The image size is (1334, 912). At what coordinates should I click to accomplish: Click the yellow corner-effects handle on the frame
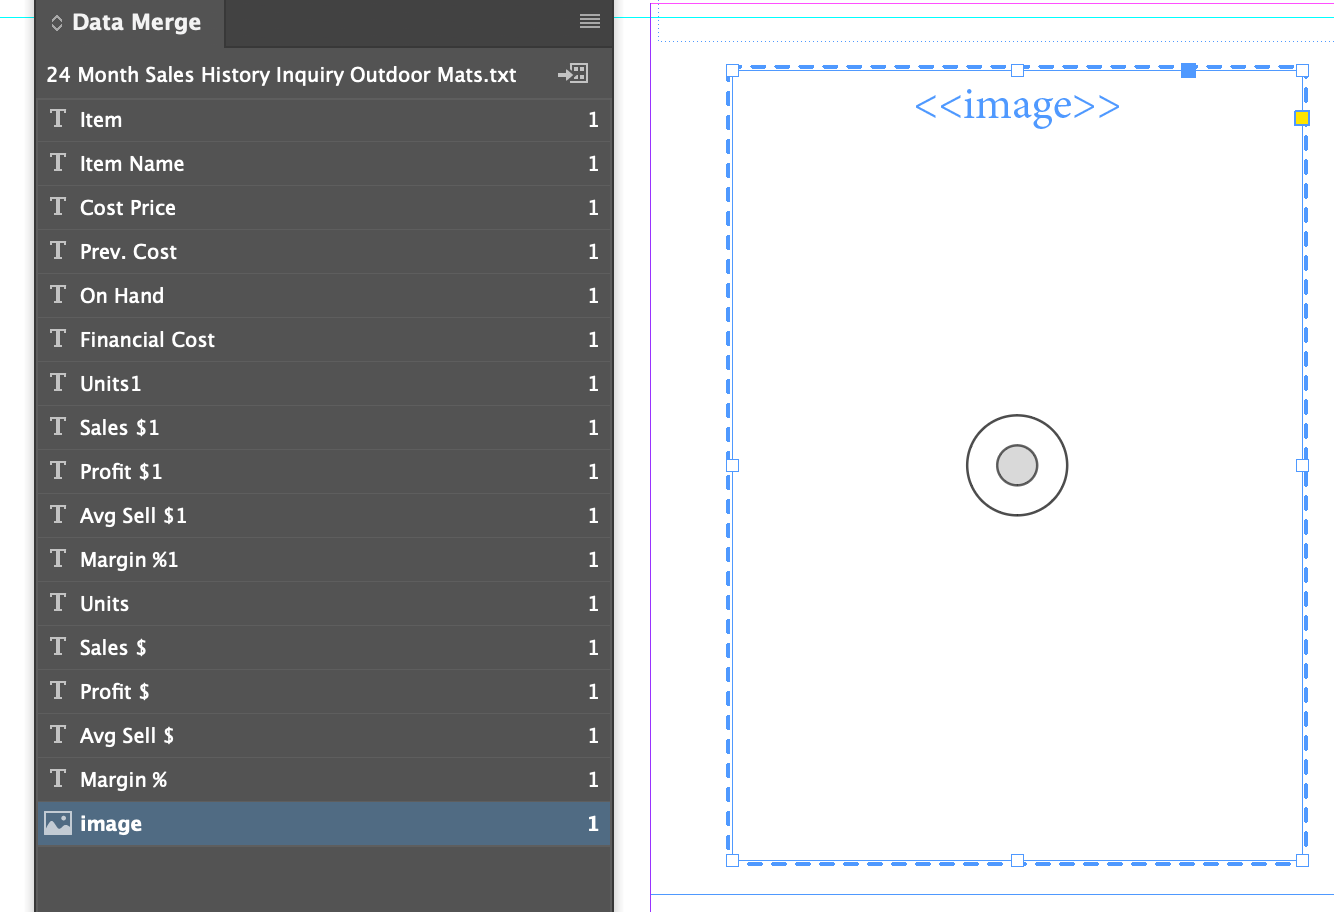tap(1301, 117)
